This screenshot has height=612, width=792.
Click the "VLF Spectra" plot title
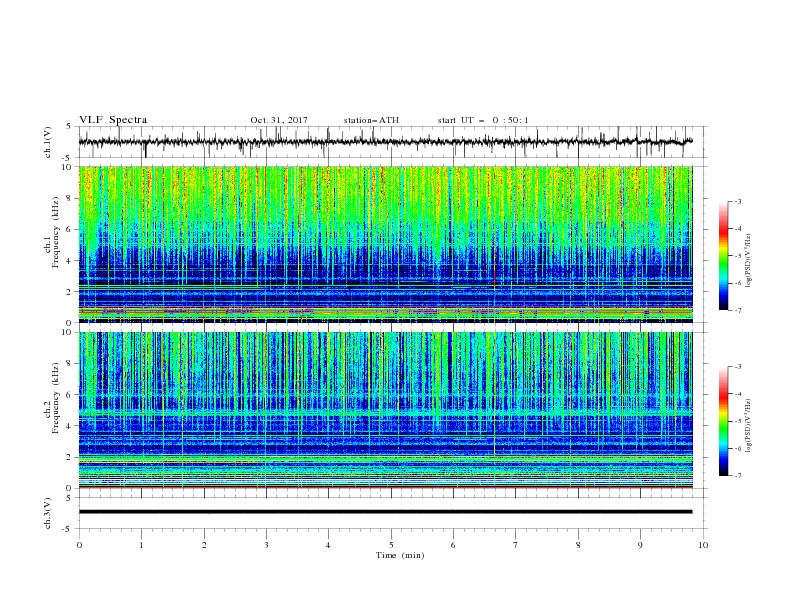[113, 120]
